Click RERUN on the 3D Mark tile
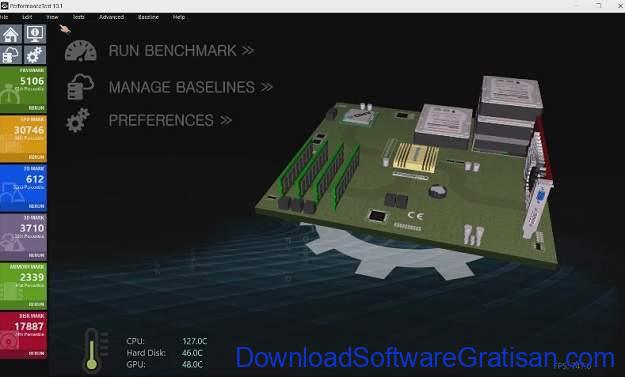Screen dimensions: 625x377 (36, 255)
